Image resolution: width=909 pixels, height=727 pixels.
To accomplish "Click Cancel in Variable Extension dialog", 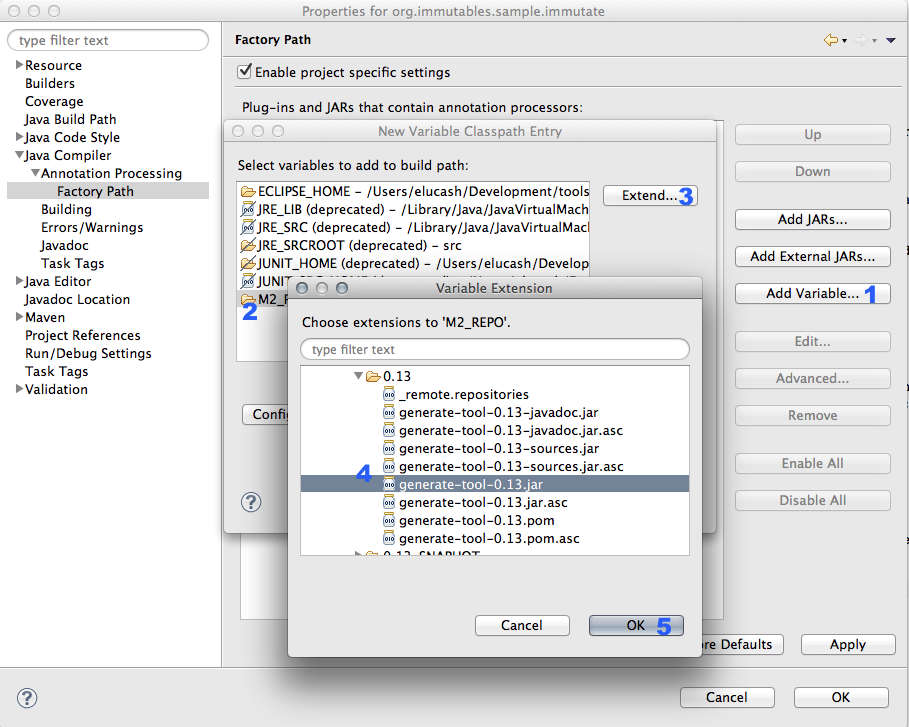I will click(x=522, y=625).
